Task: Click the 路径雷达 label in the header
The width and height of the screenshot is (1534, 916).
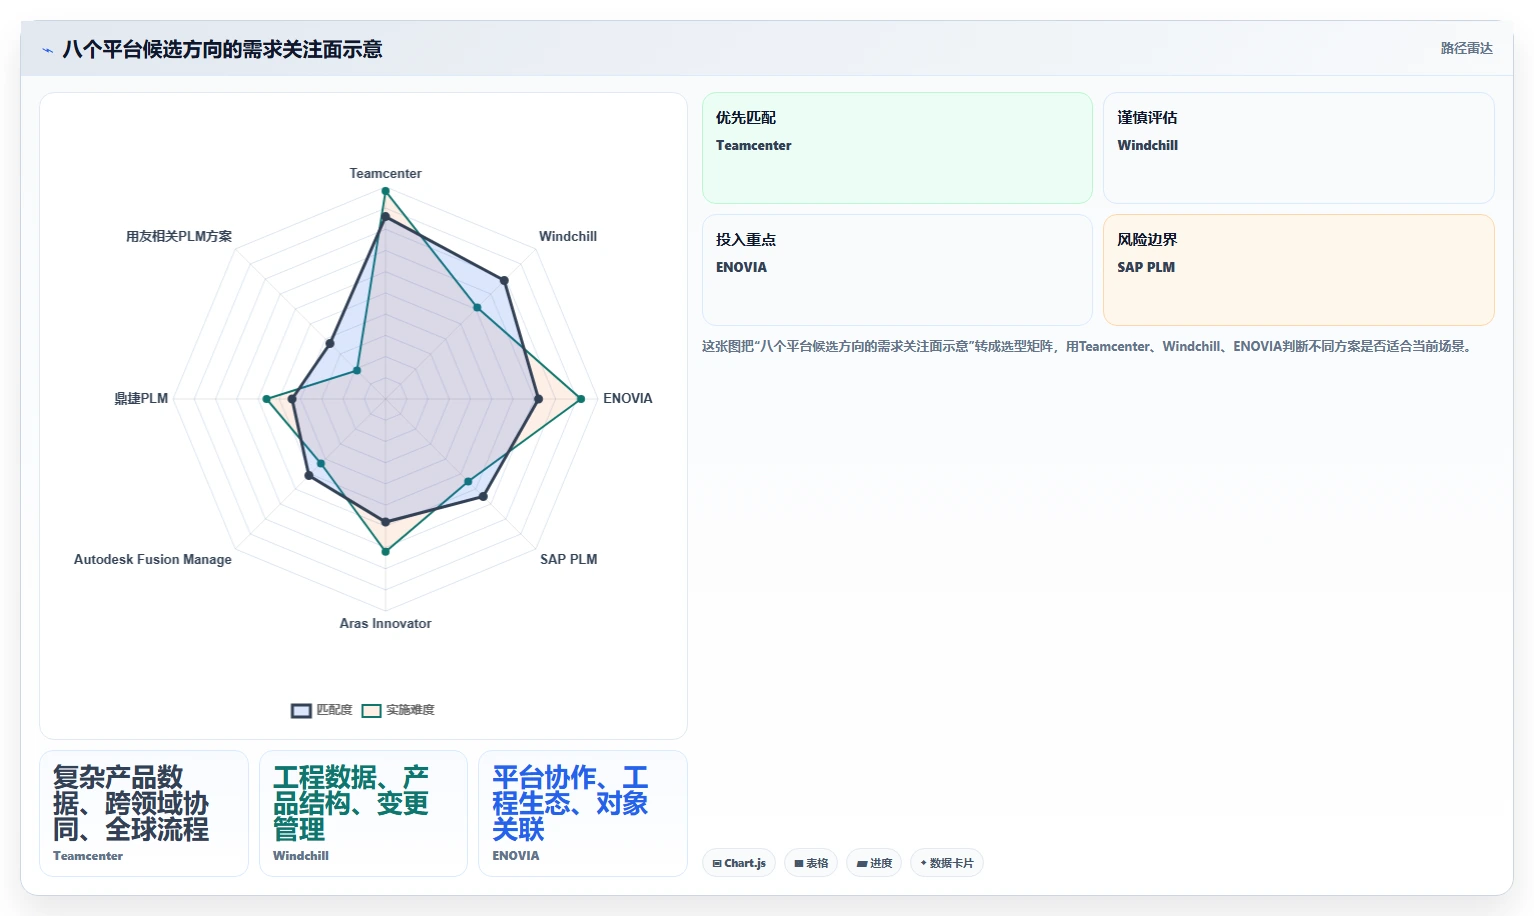Action: [1466, 48]
